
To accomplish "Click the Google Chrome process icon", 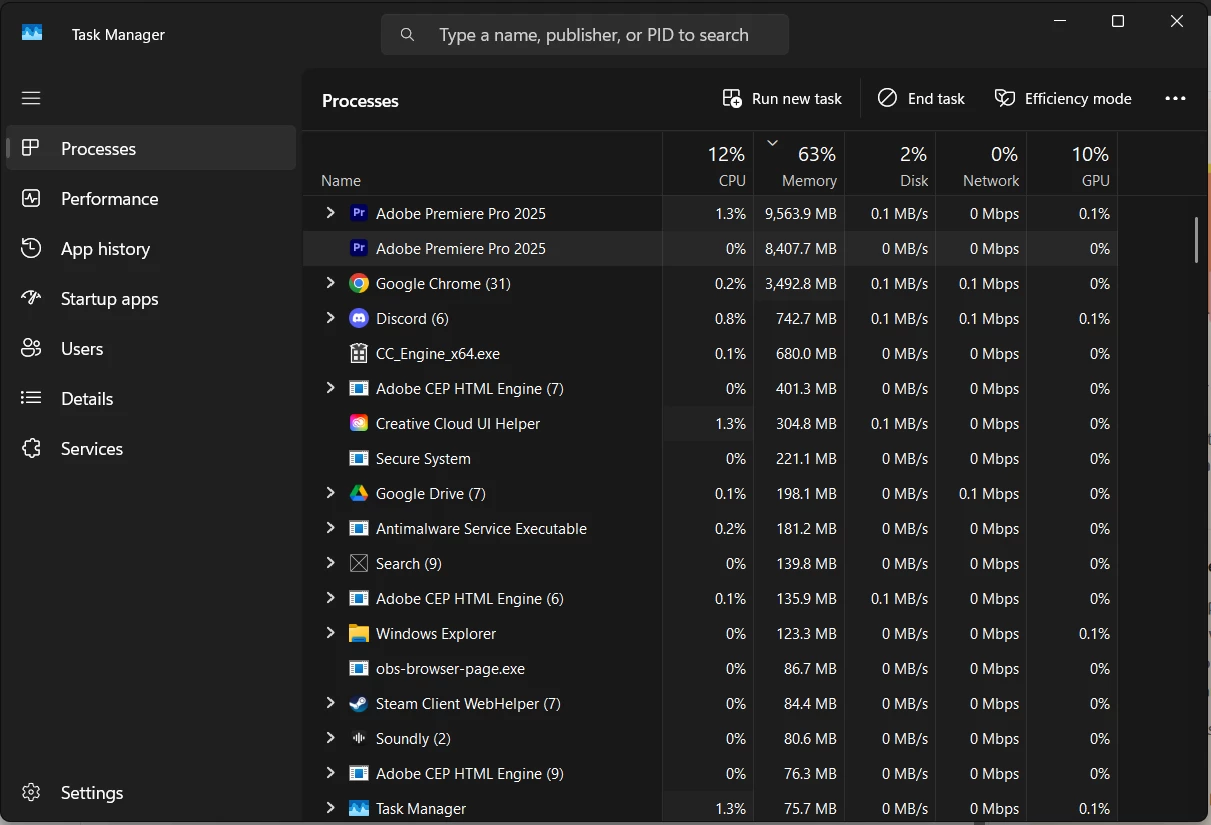I will point(359,283).
